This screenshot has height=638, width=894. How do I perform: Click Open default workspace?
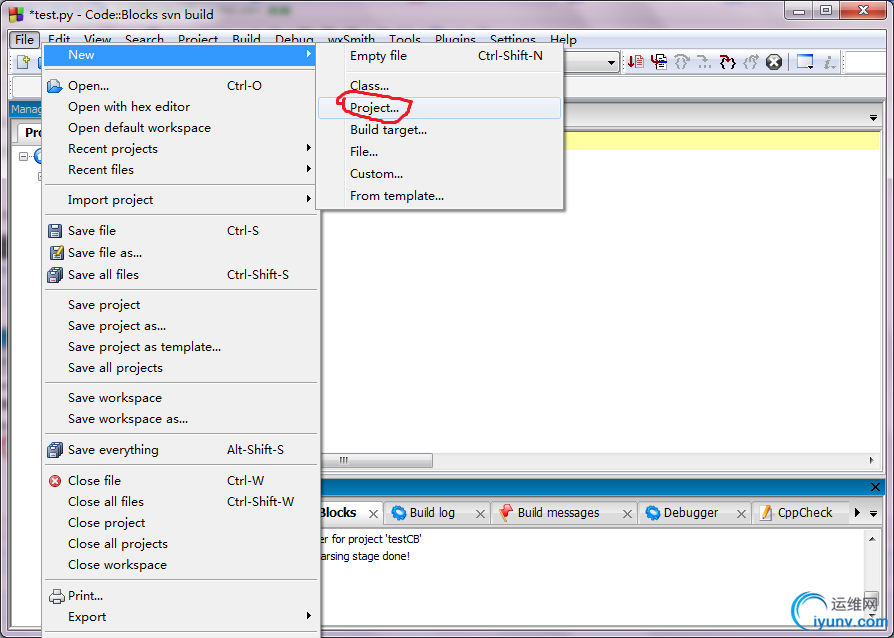[x=180, y=128]
